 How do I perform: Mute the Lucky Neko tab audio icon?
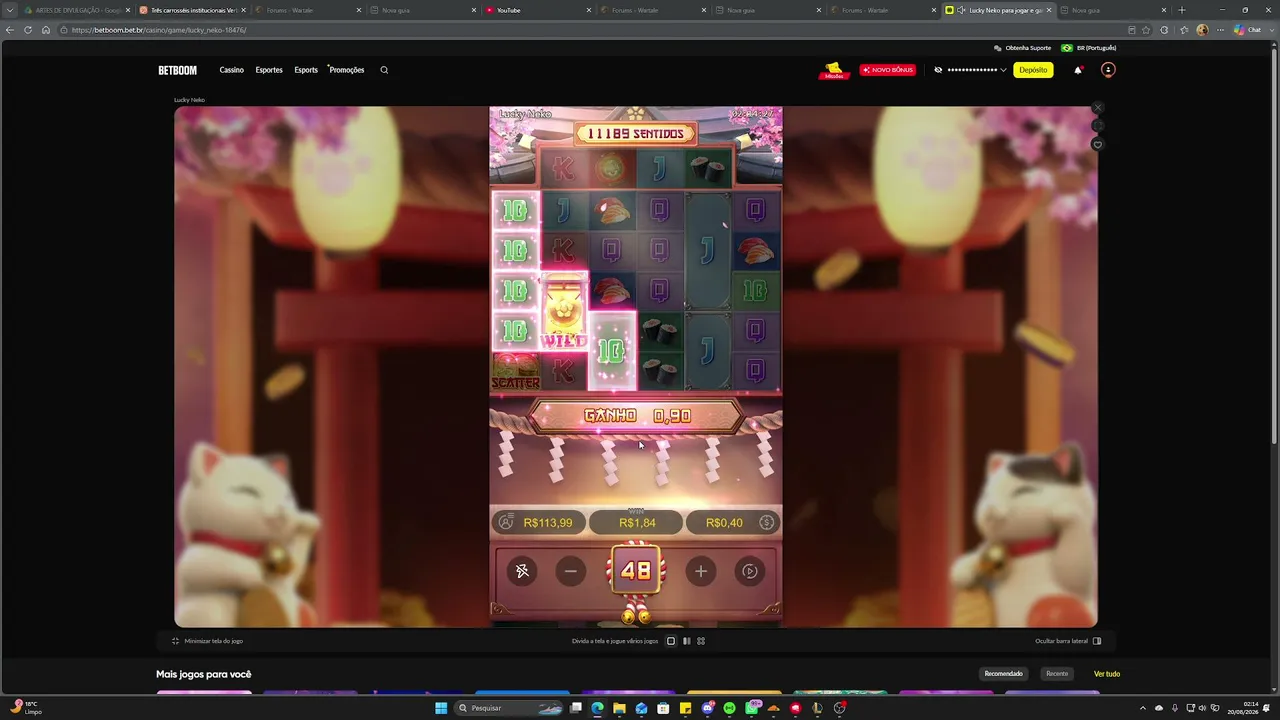961,10
